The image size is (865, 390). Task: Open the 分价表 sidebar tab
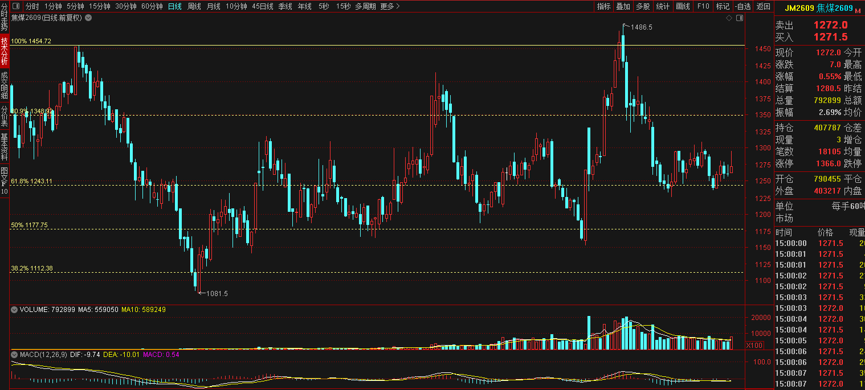(4, 116)
